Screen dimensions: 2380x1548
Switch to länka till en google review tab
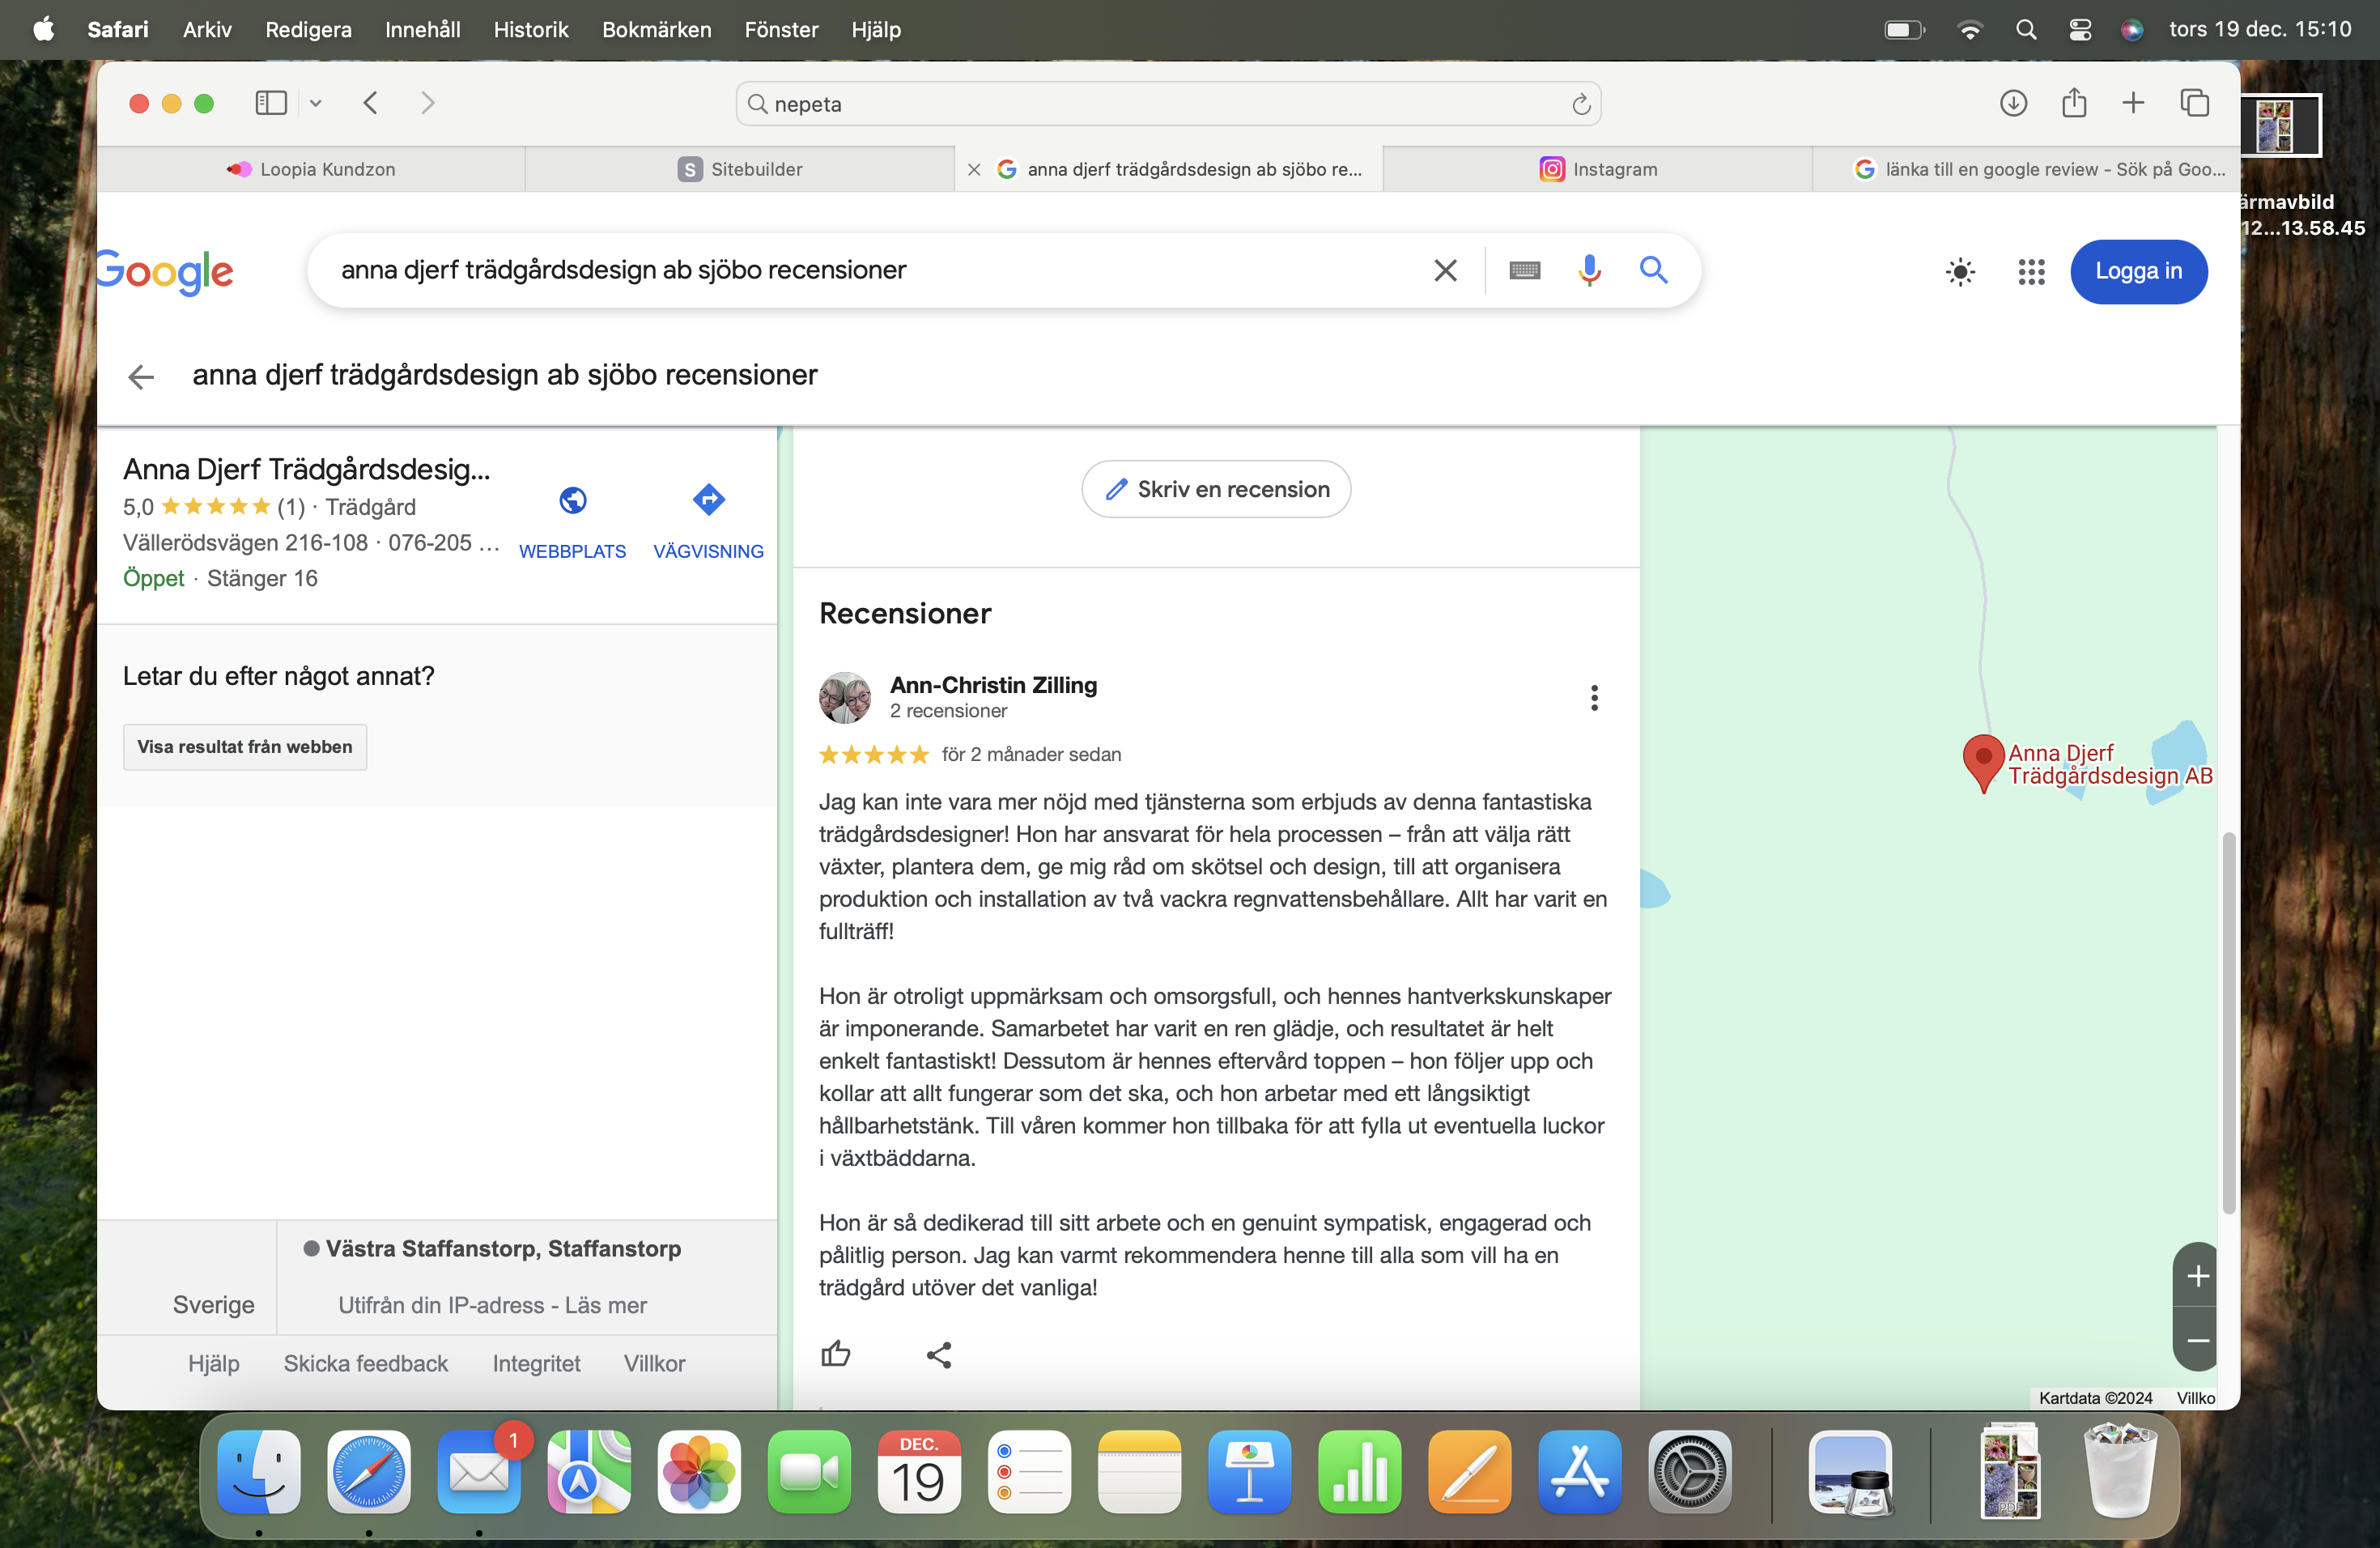[x=2026, y=169]
